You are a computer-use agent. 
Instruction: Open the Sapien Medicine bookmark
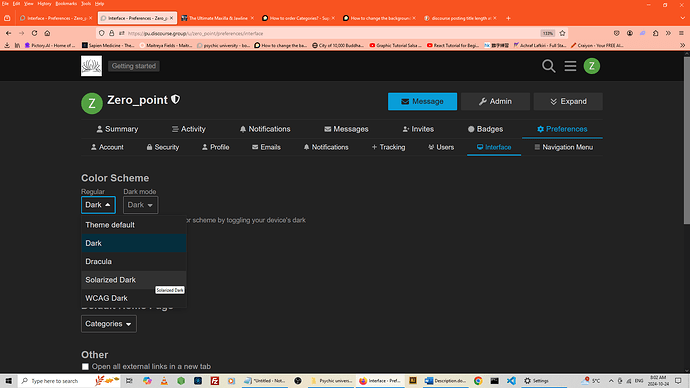pos(108,45)
